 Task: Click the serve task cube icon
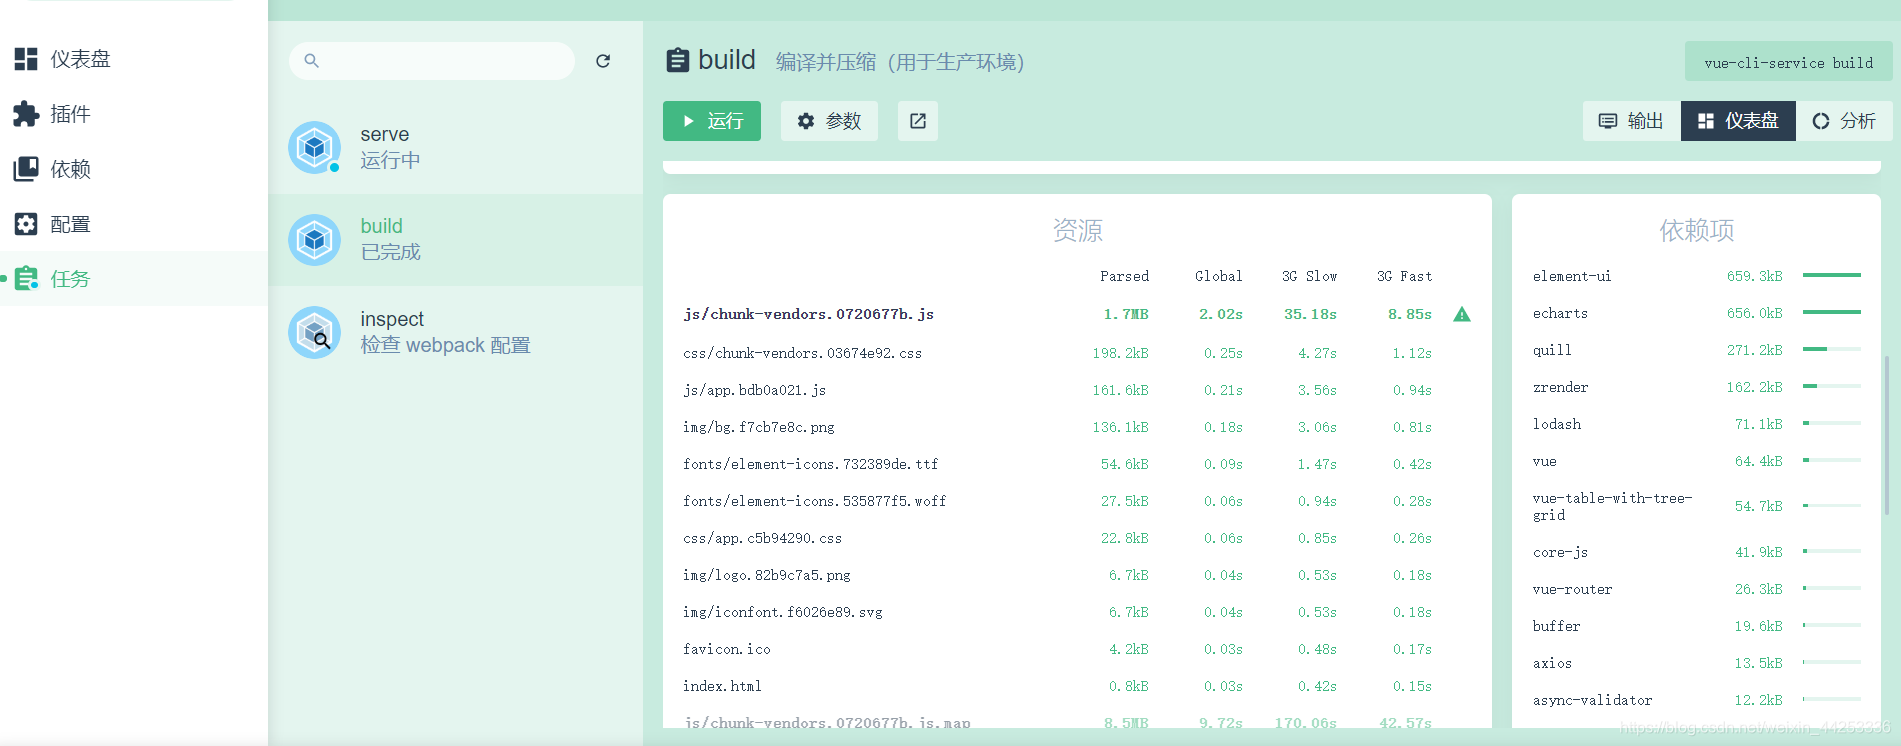(x=315, y=147)
